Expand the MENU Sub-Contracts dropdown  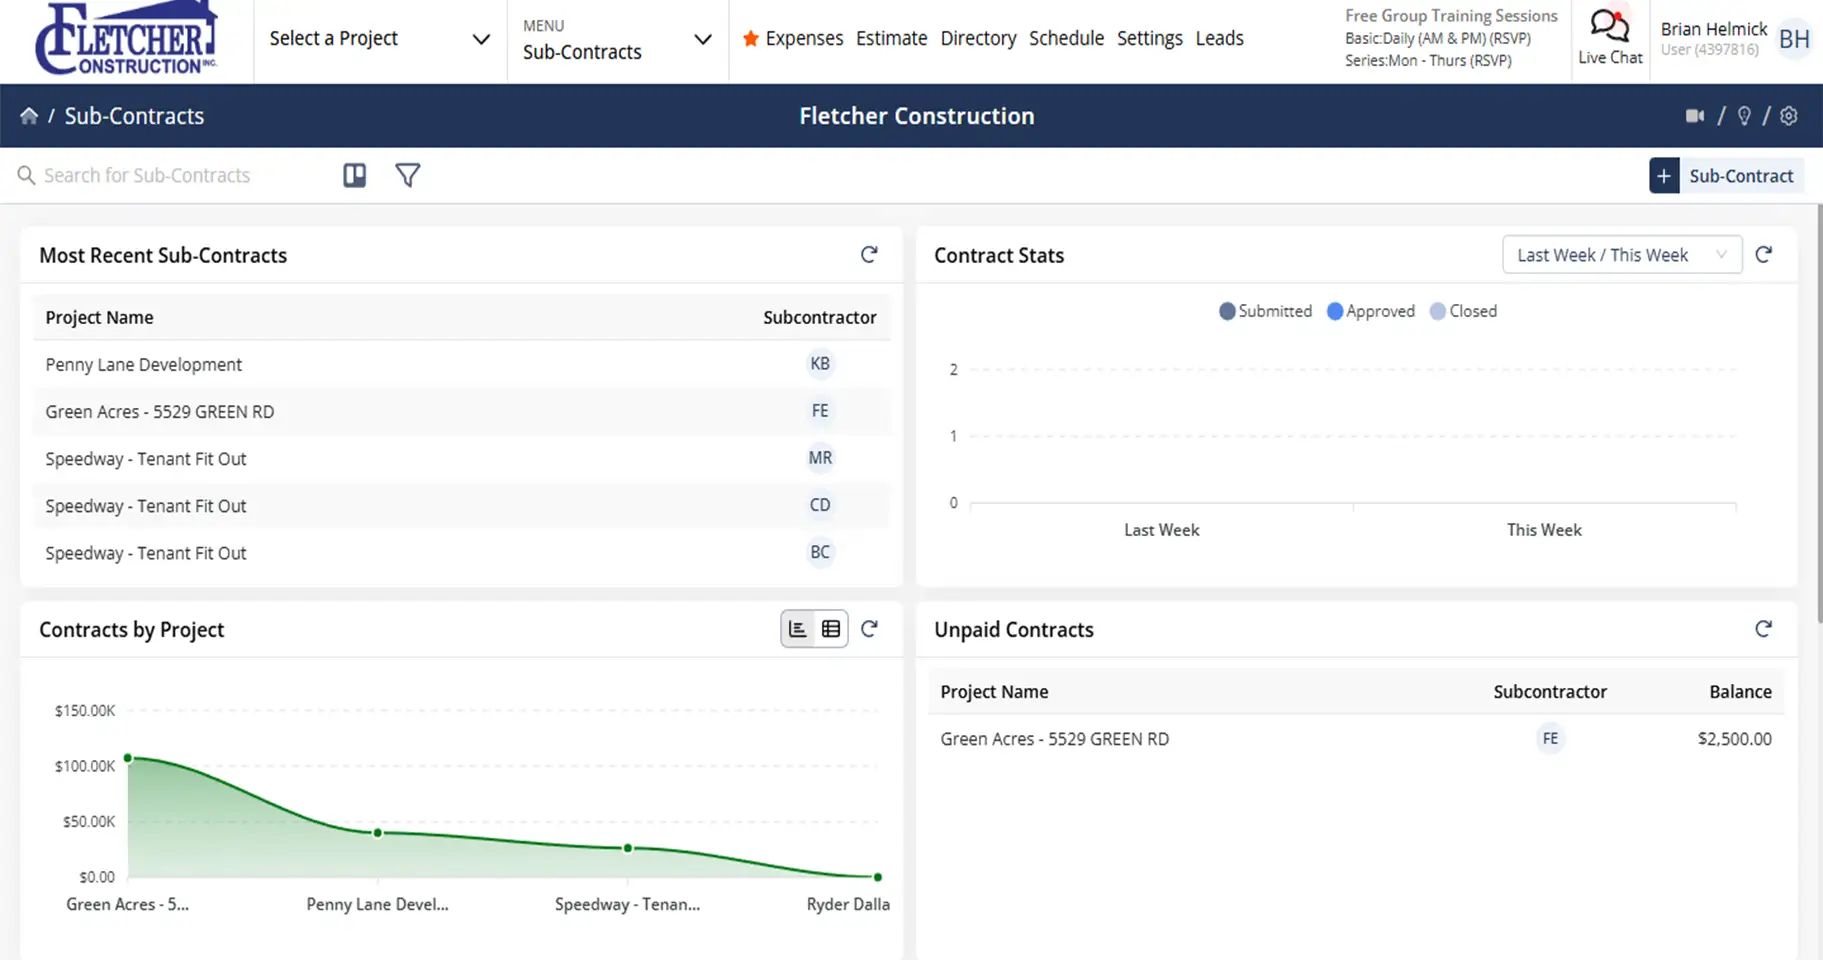617,39
